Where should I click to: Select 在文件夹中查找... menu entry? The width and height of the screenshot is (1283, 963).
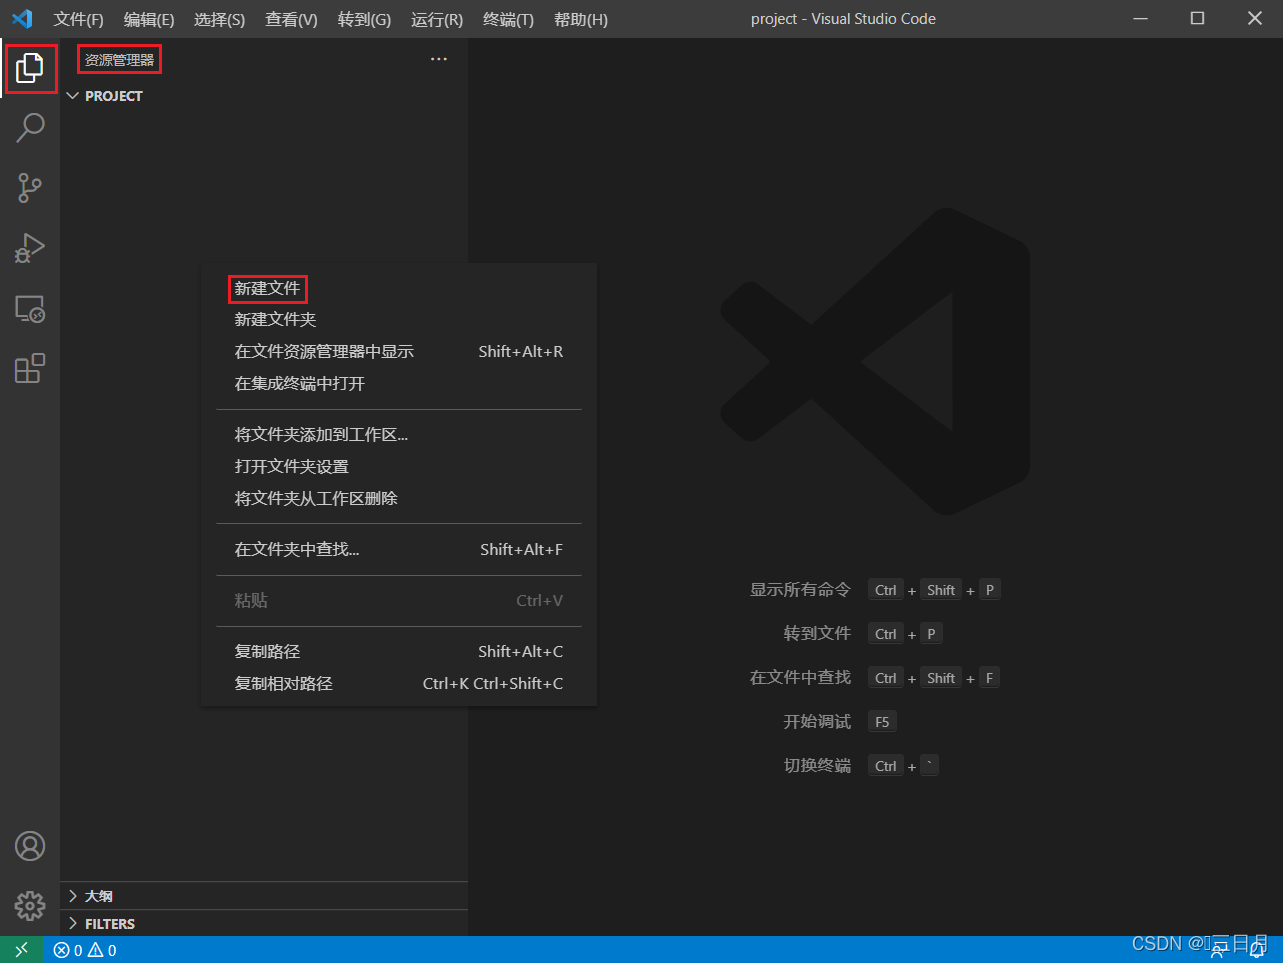(399, 550)
